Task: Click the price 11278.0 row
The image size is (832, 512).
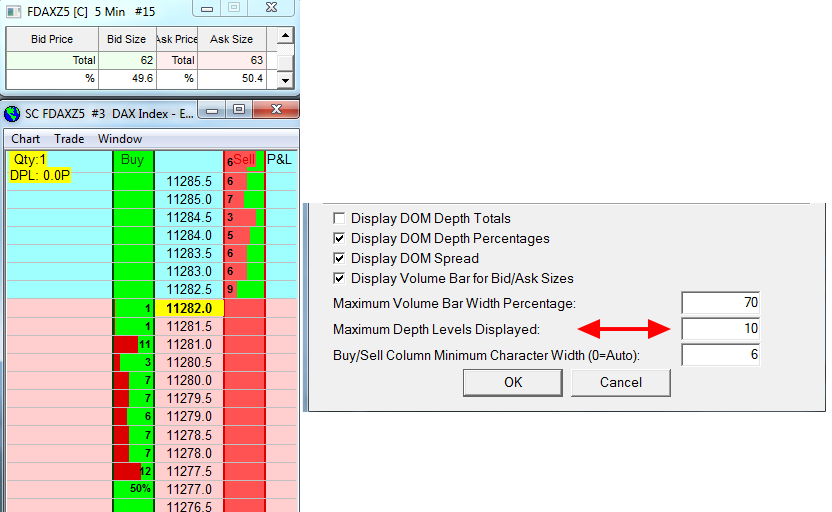Action: [x=189, y=453]
